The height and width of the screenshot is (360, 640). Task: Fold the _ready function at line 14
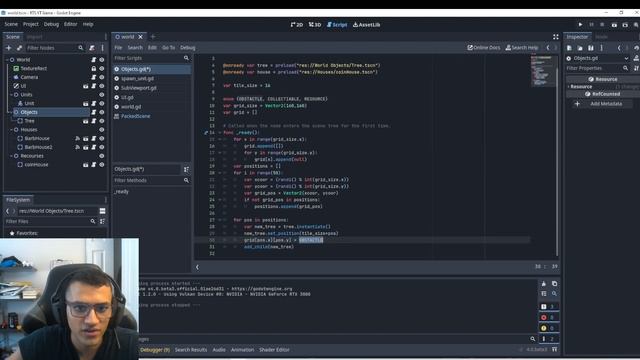[220, 133]
